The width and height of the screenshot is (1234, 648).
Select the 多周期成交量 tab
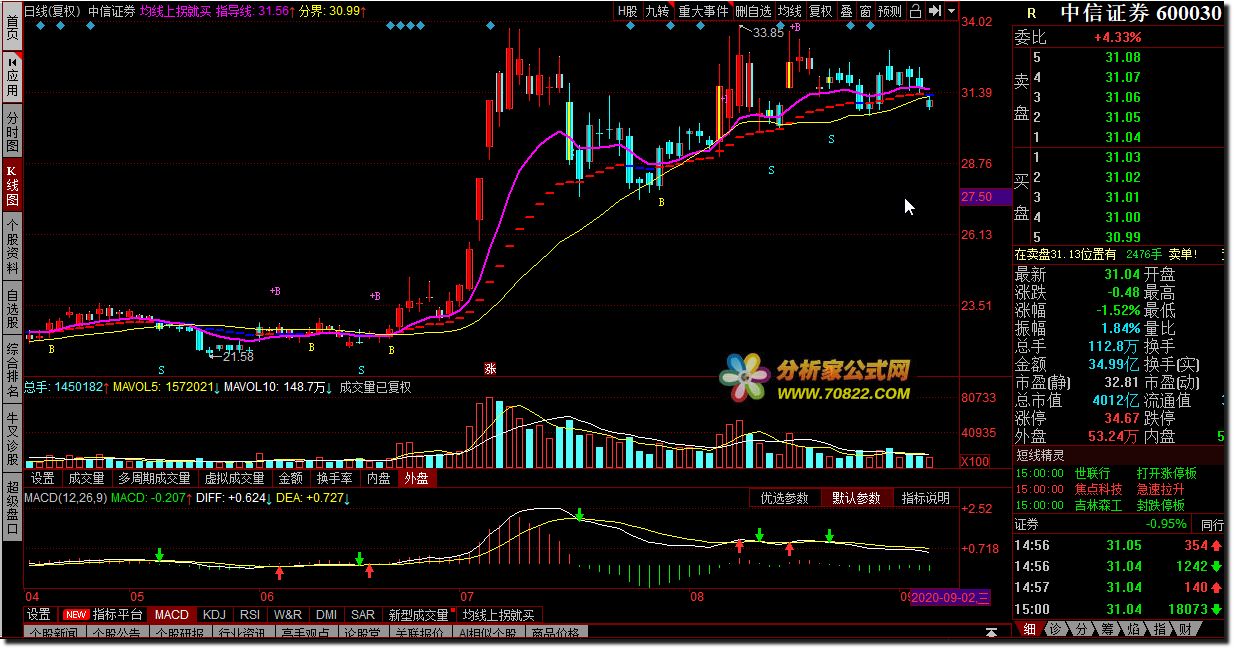[x=154, y=479]
